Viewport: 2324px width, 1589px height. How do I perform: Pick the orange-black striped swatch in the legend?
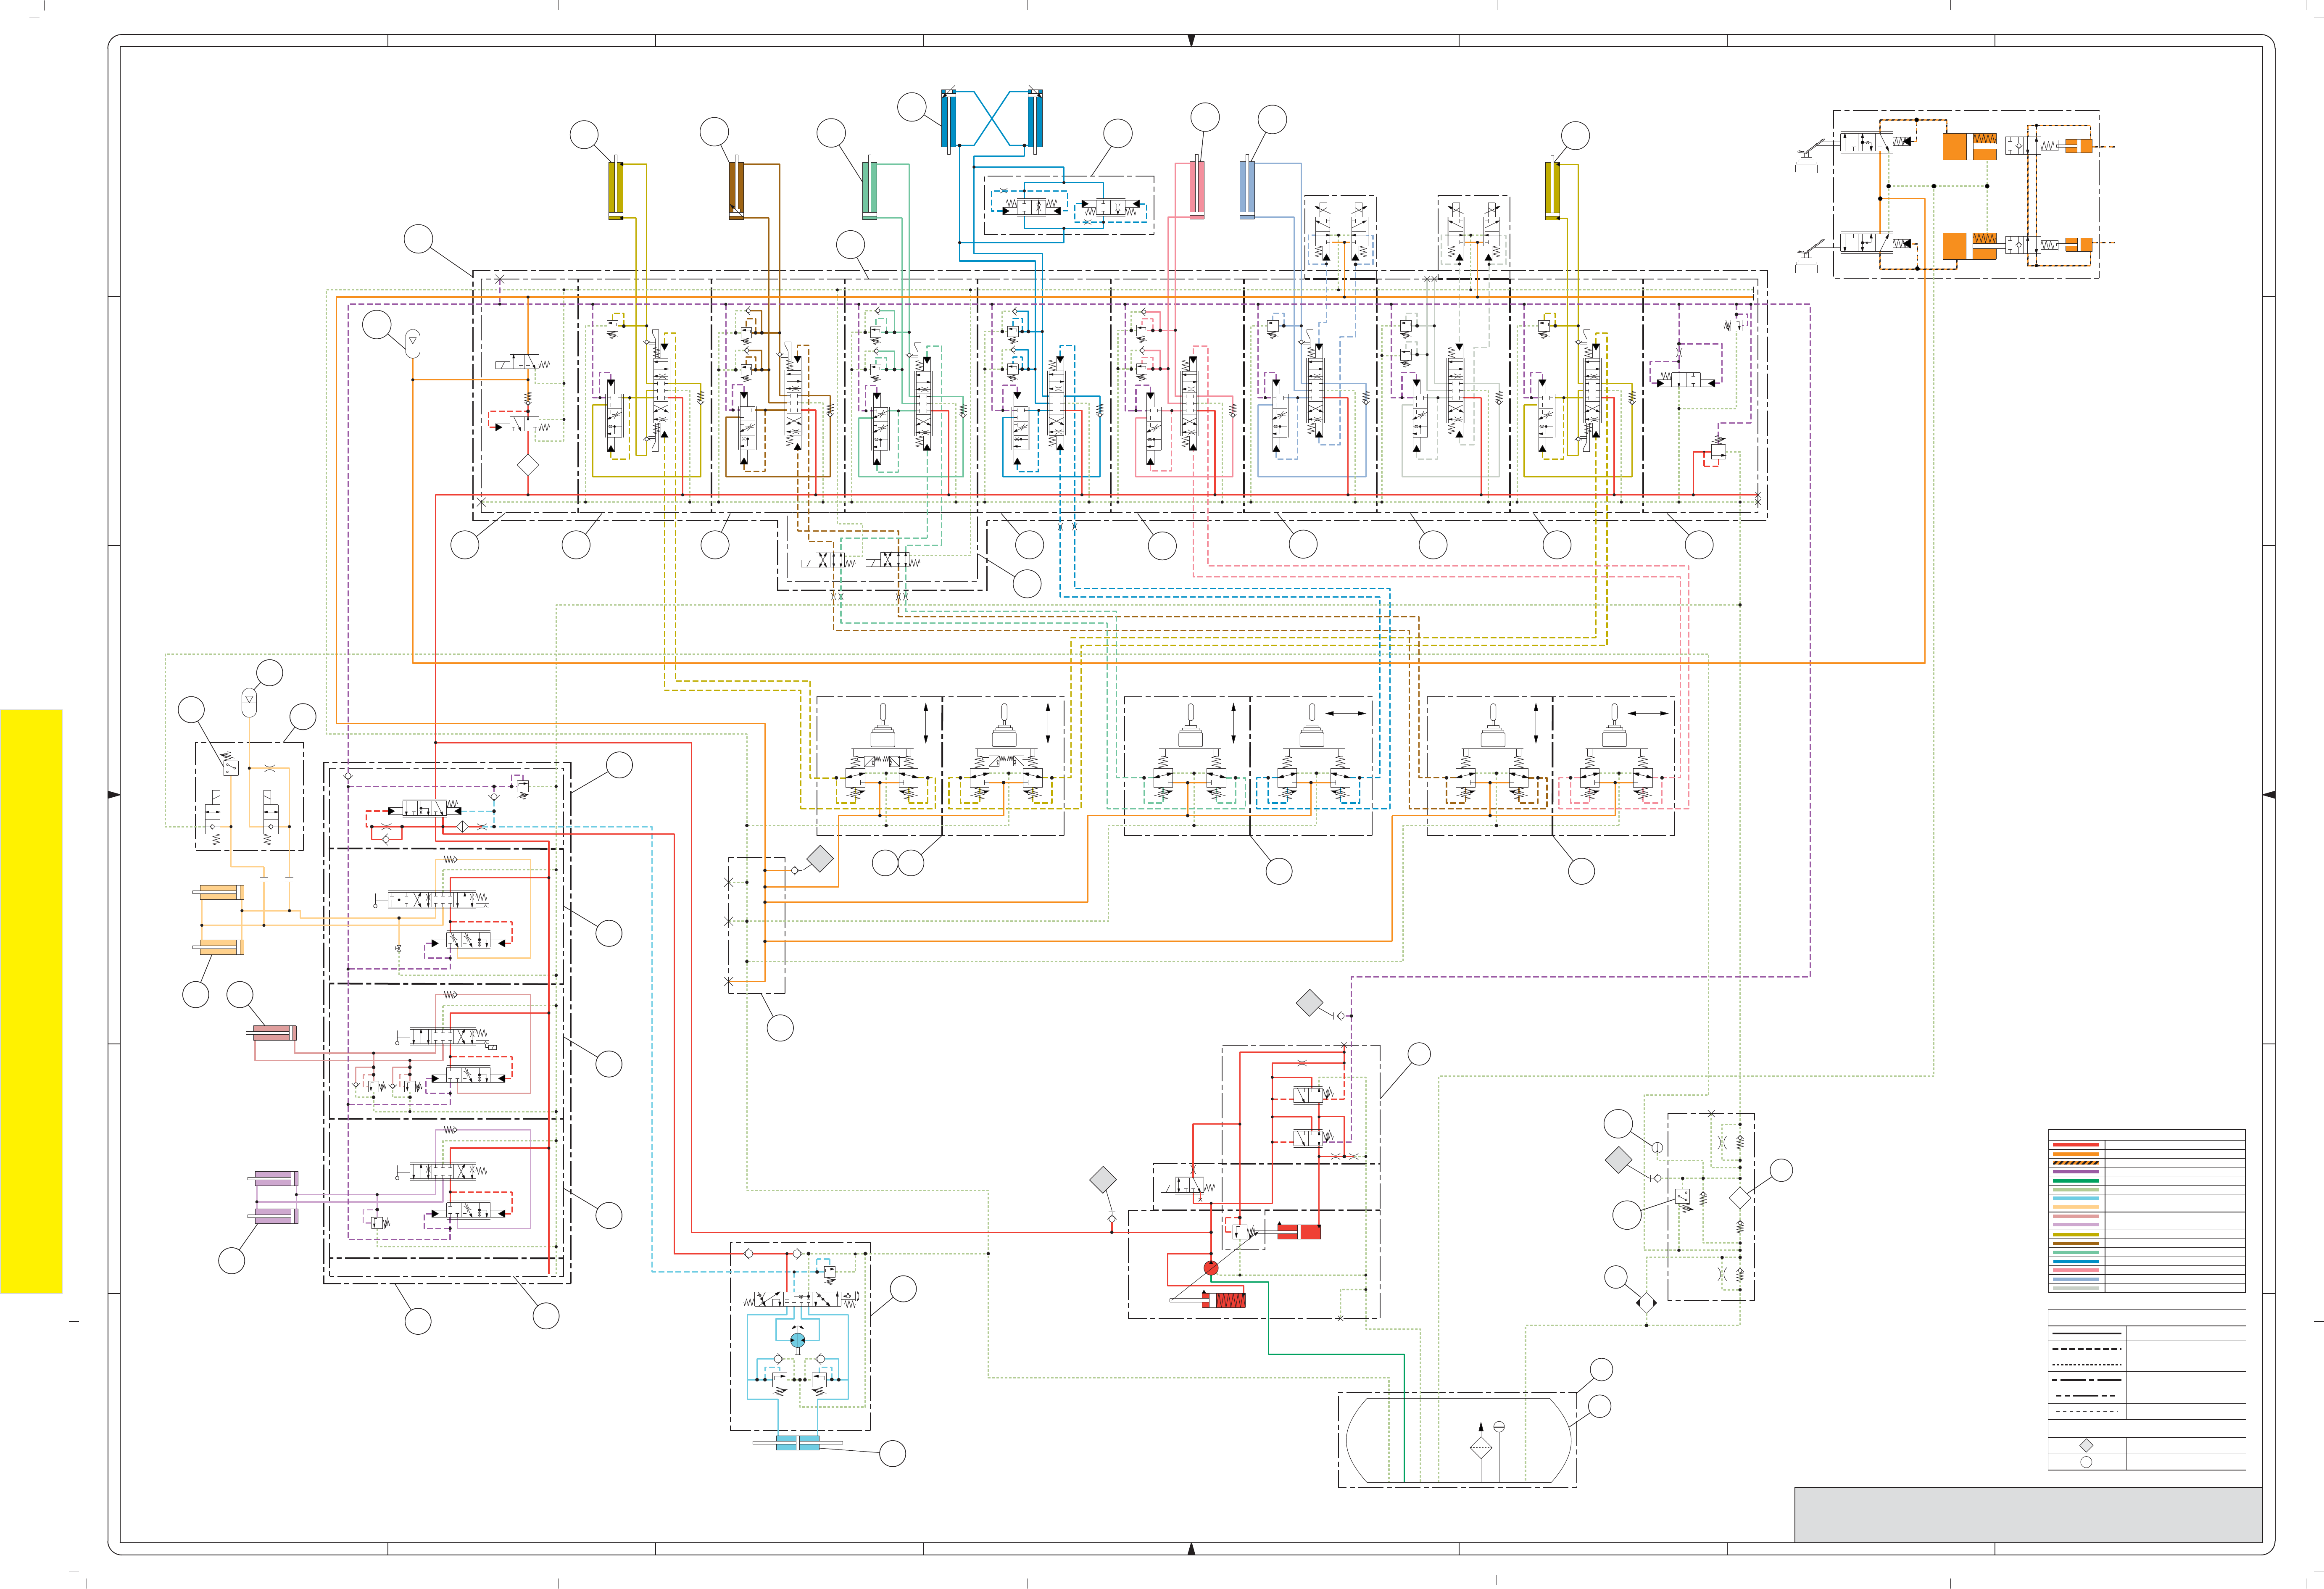point(2076,1163)
